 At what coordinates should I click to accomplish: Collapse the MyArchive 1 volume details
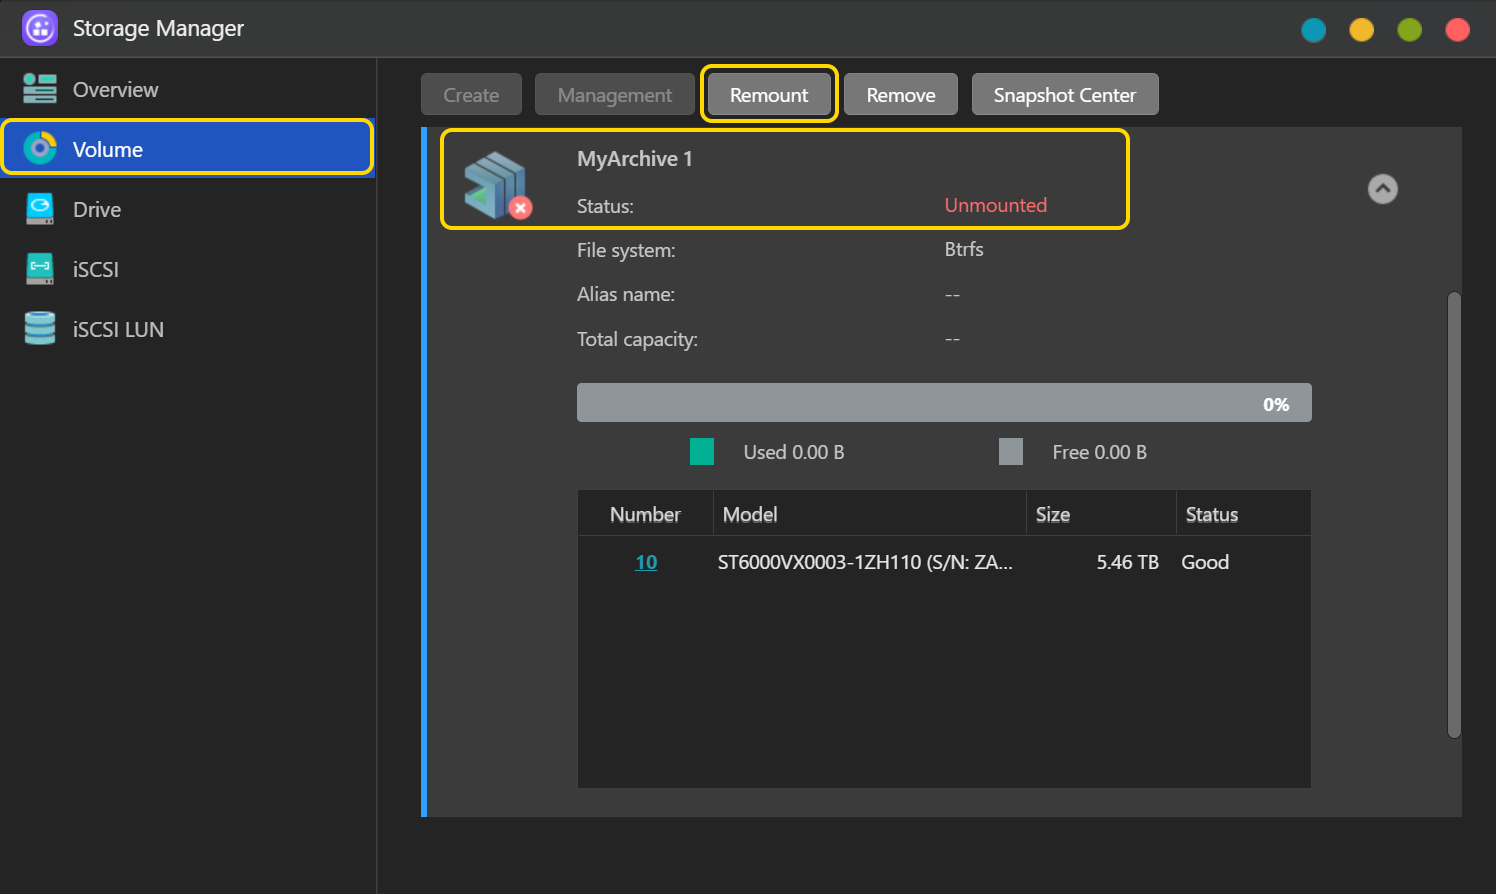tap(1382, 189)
